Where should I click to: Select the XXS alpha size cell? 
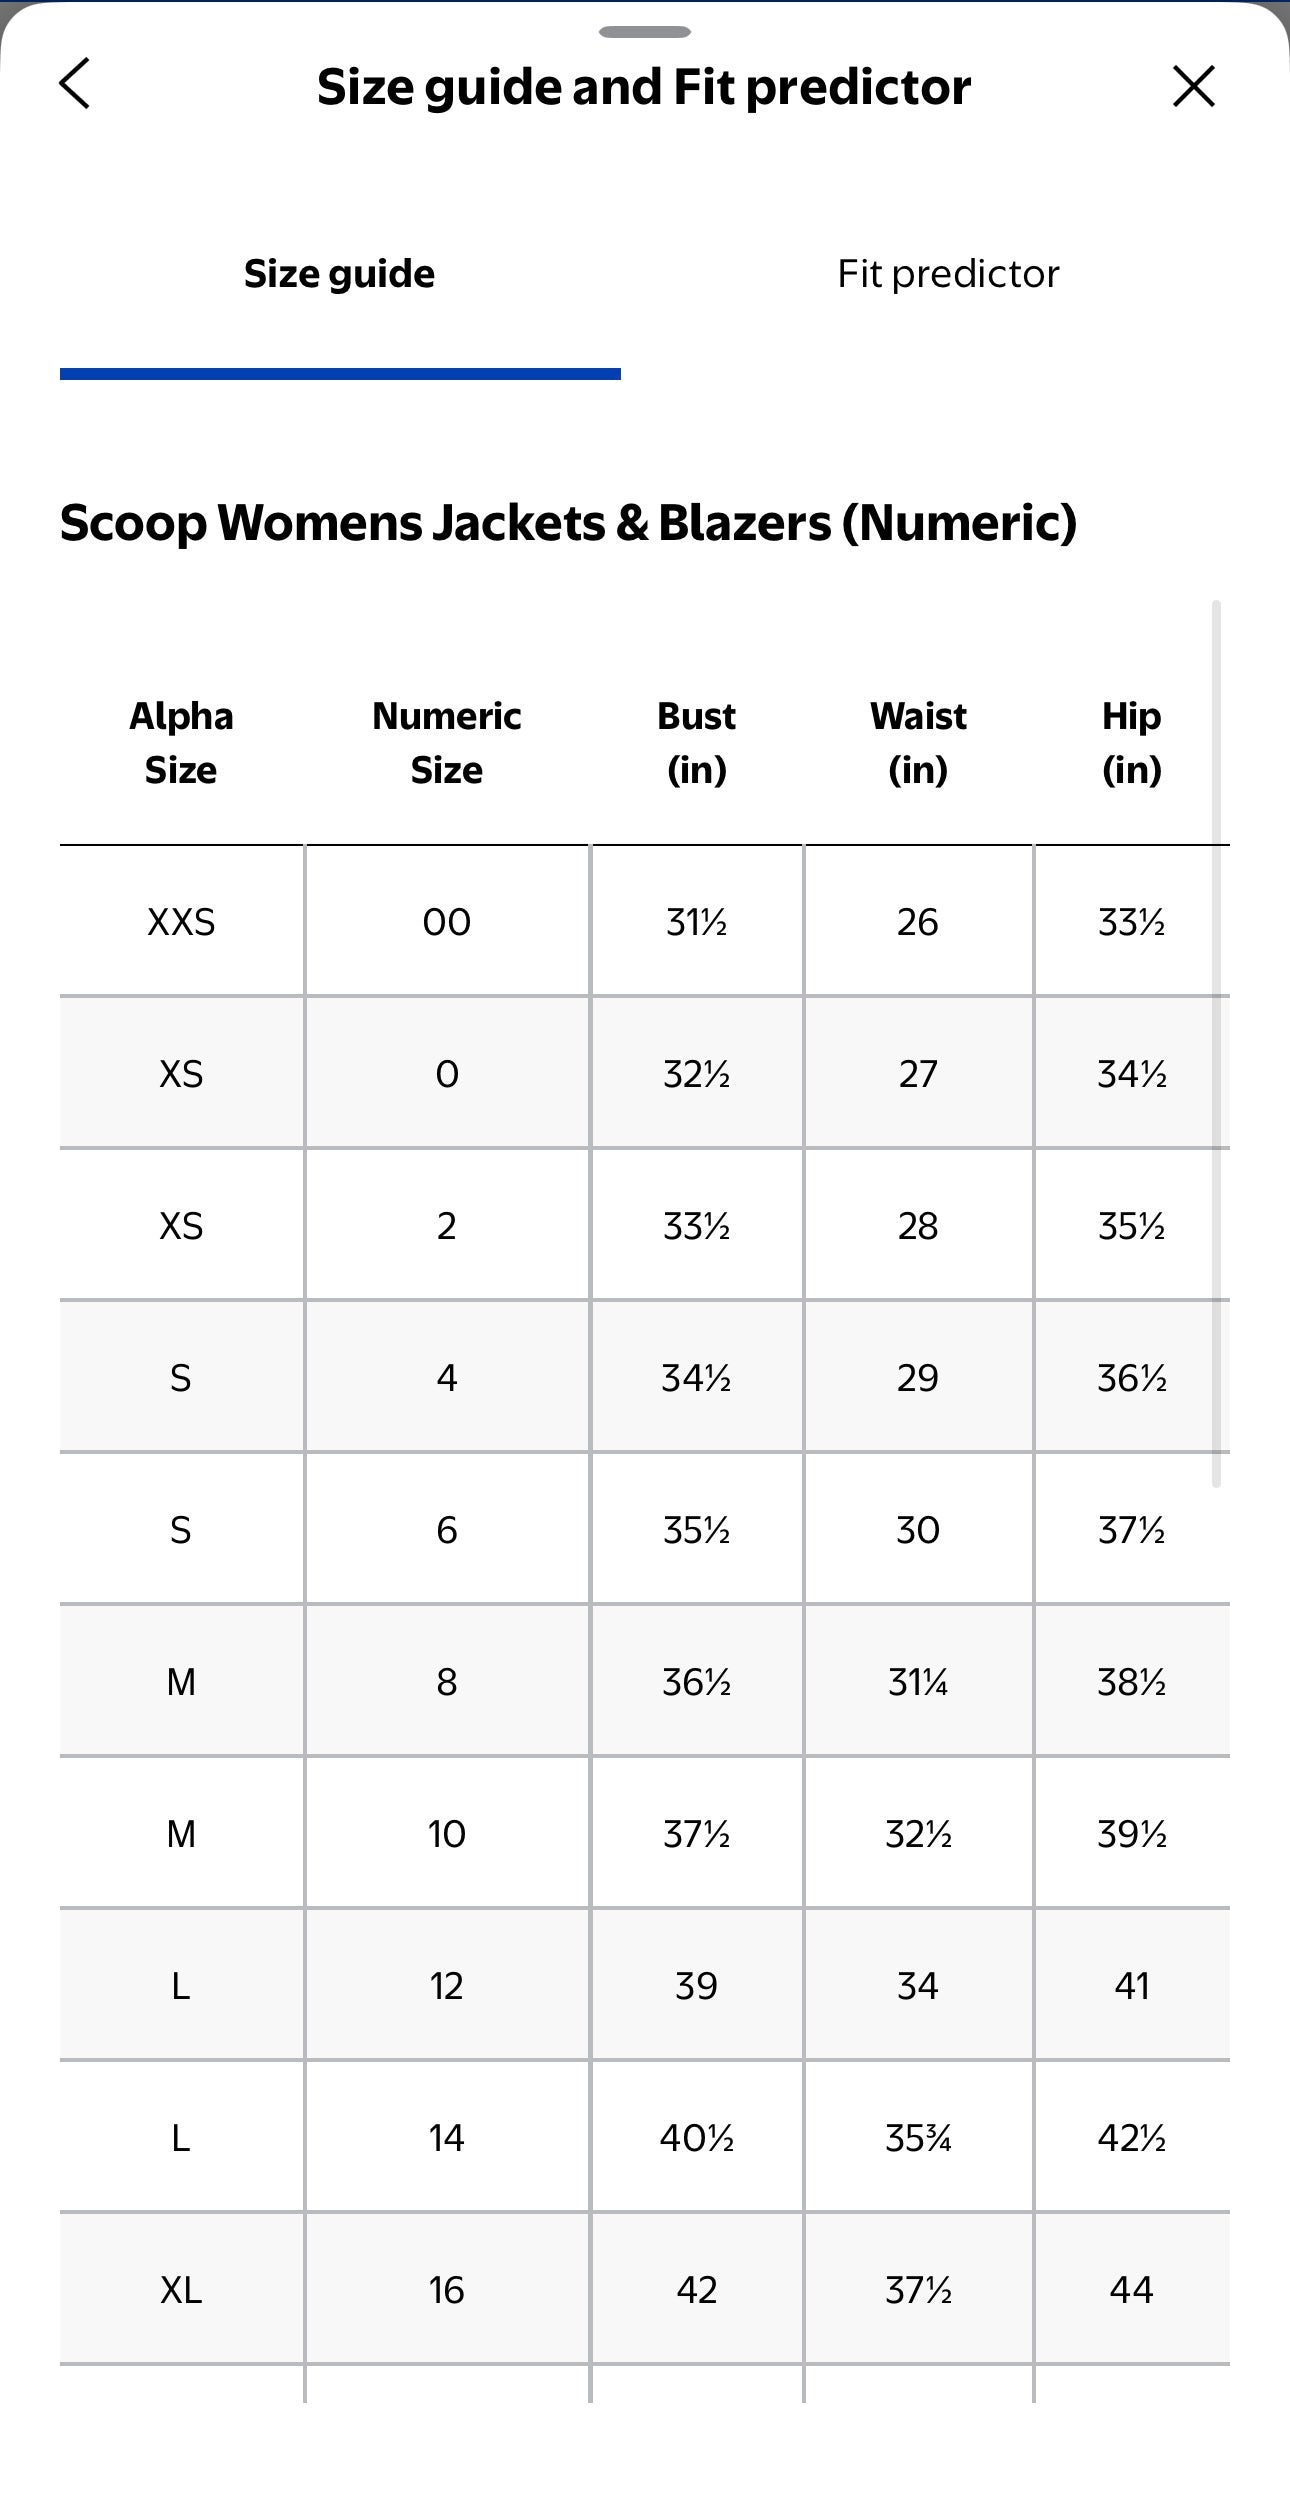click(x=181, y=921)
